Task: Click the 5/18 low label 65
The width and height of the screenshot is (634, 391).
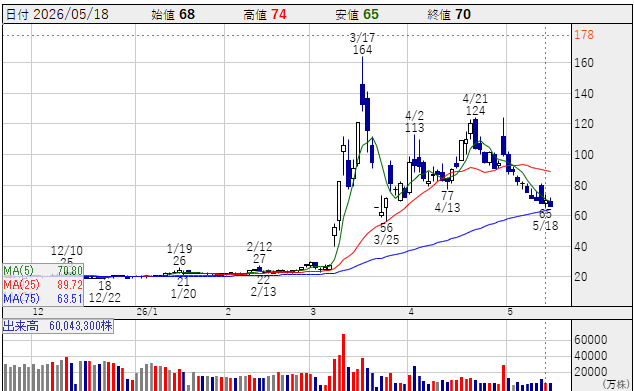Action: pos(545,214)
